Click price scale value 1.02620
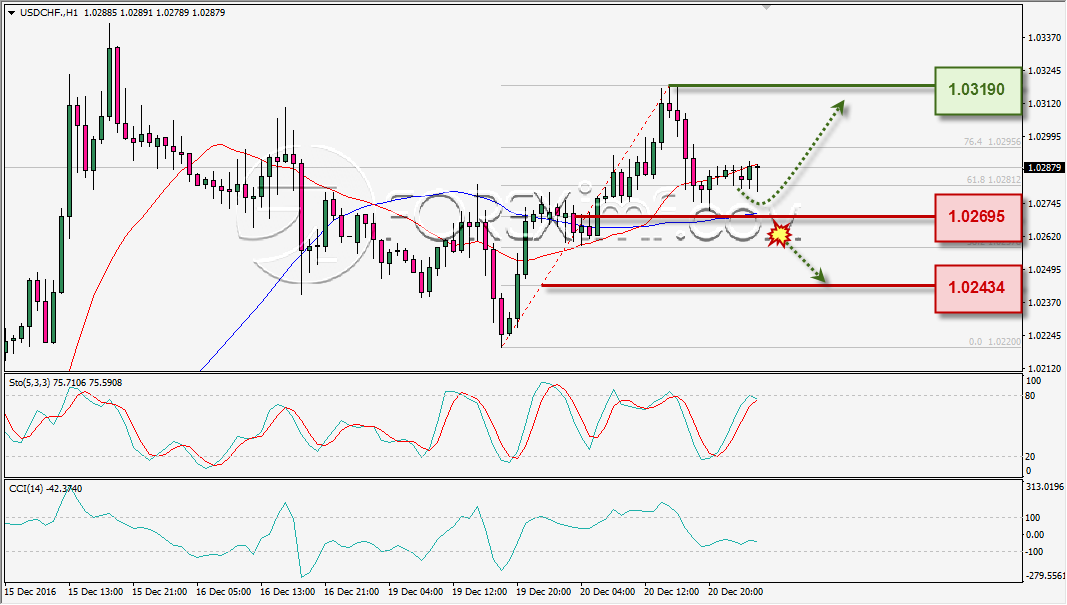The height and width of the screenshot is (605, 1067). (x=1044, y=236)
